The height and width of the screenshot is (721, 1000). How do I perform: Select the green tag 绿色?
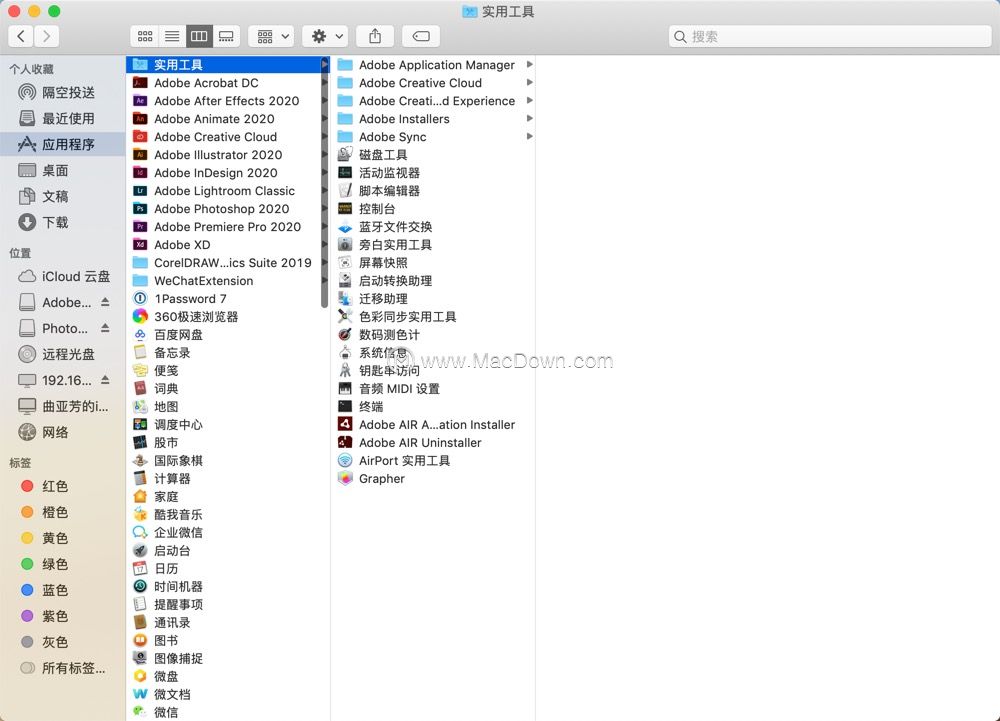[x=62, y=564]
